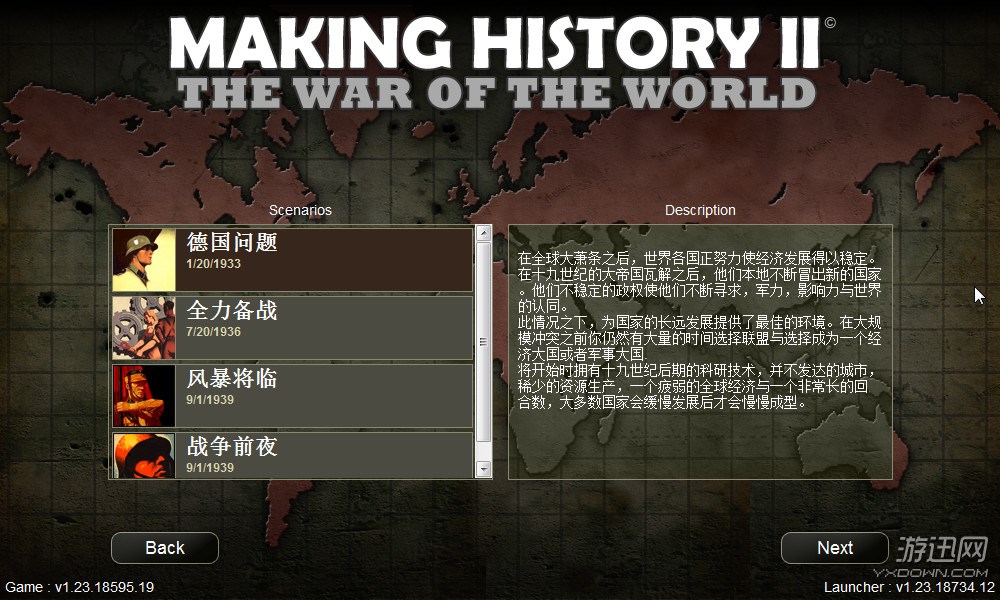The height and width of the screenshot is (600, 1000).
Task: Click the 9/1/1939 date under 战争前夜
Action: (210, 467)
